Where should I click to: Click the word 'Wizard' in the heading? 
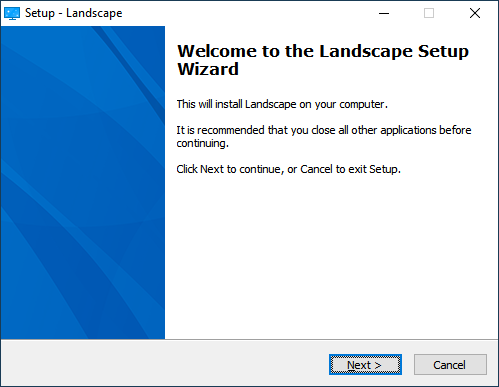pyautogui.click(x=208, y=69)
